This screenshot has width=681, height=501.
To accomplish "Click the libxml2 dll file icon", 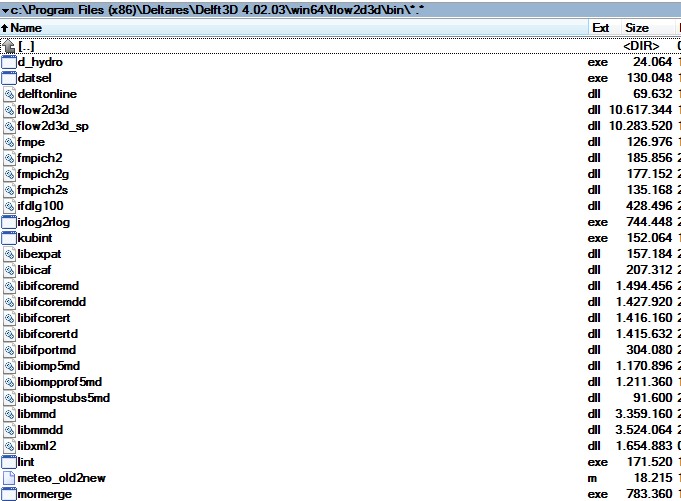I will point(9,446).
